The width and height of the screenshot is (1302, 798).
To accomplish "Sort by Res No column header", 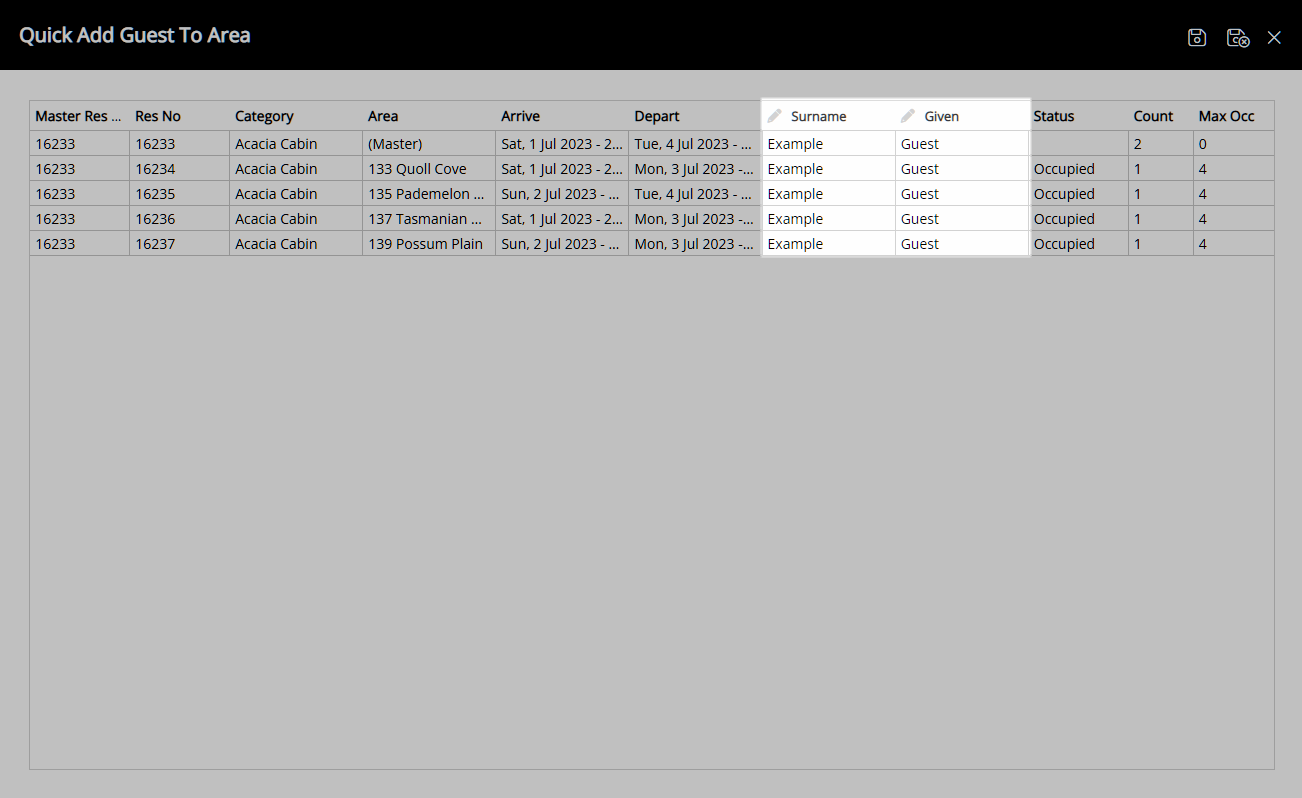I will pyautogui.click(x=179, y=116).
